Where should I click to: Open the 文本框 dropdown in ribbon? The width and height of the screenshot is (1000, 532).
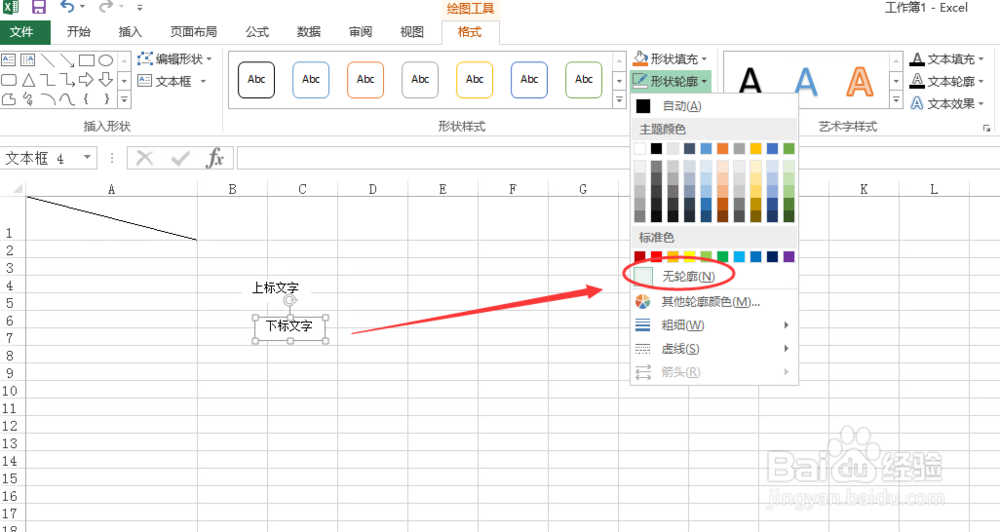[172, 82]
